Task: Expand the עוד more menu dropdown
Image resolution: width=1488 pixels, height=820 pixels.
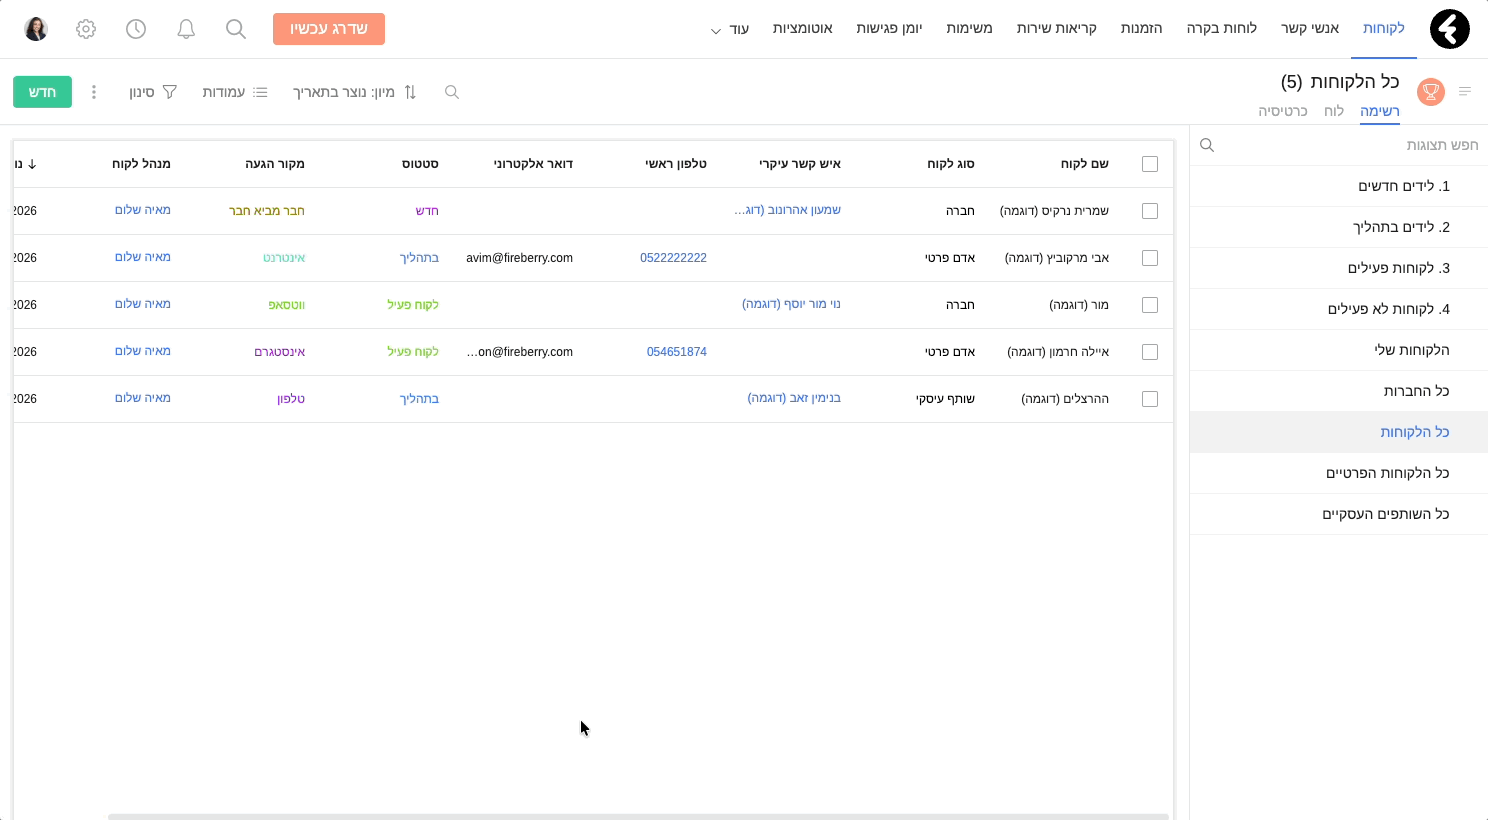Action: pos(731,29)
